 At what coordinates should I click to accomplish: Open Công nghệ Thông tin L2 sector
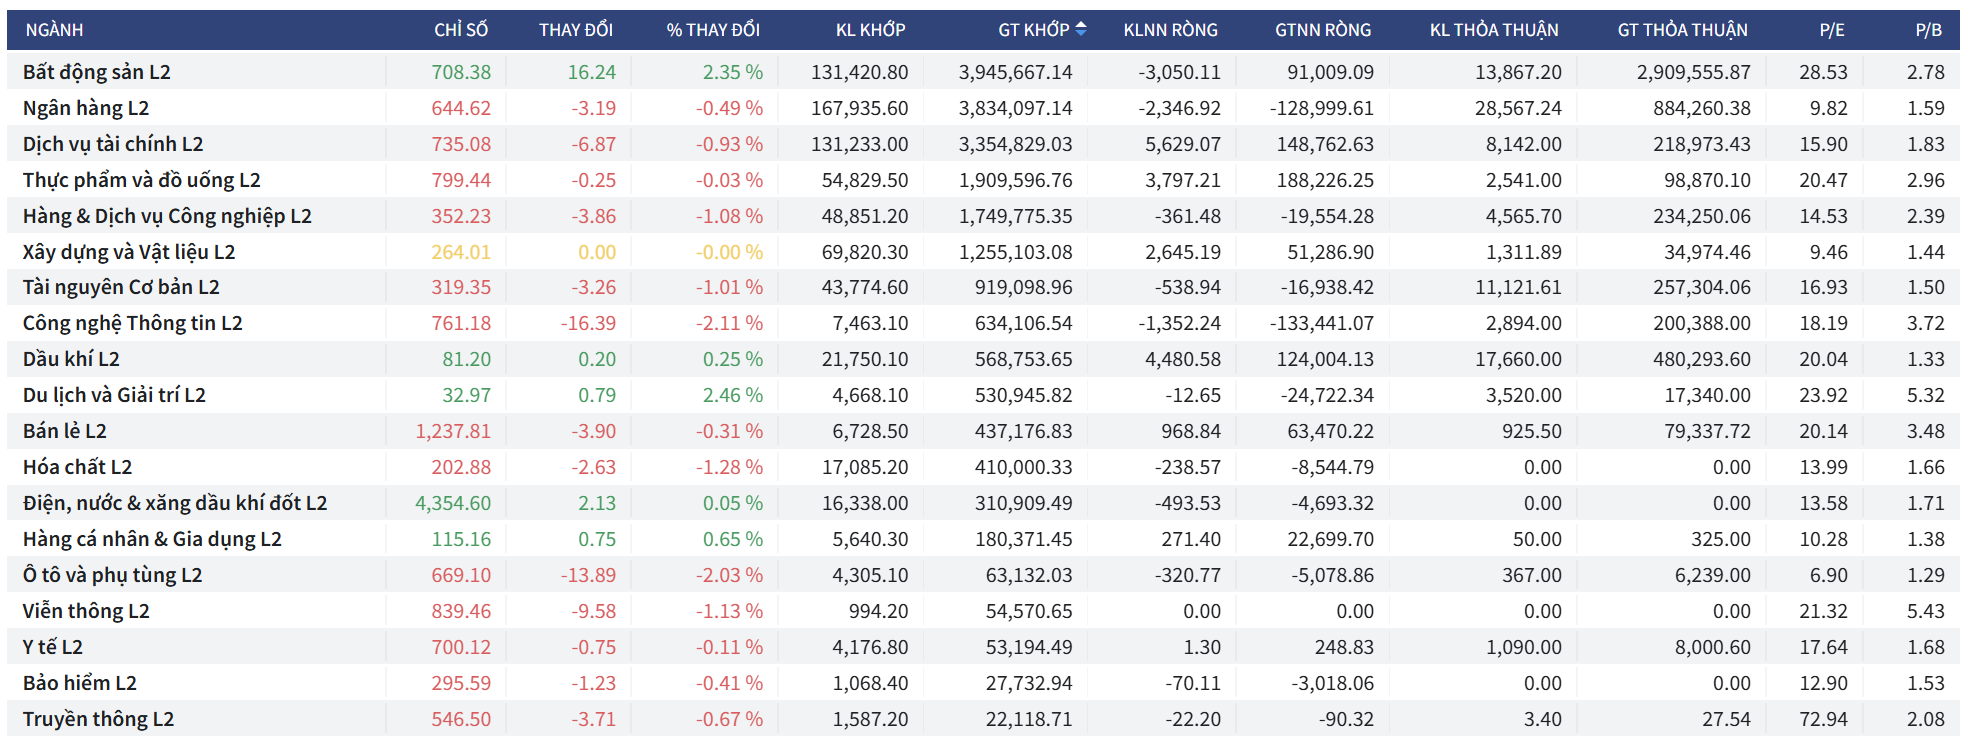132,323
